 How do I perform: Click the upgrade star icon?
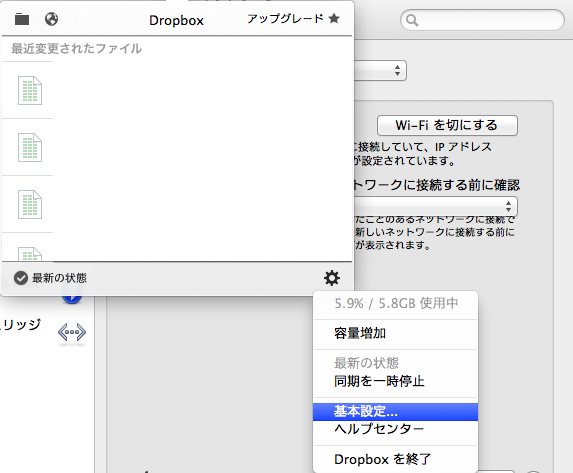click(334, 18)
